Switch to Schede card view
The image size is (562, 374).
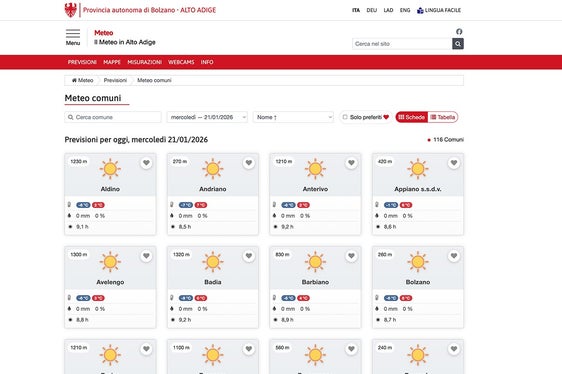(x=411, y=117)
